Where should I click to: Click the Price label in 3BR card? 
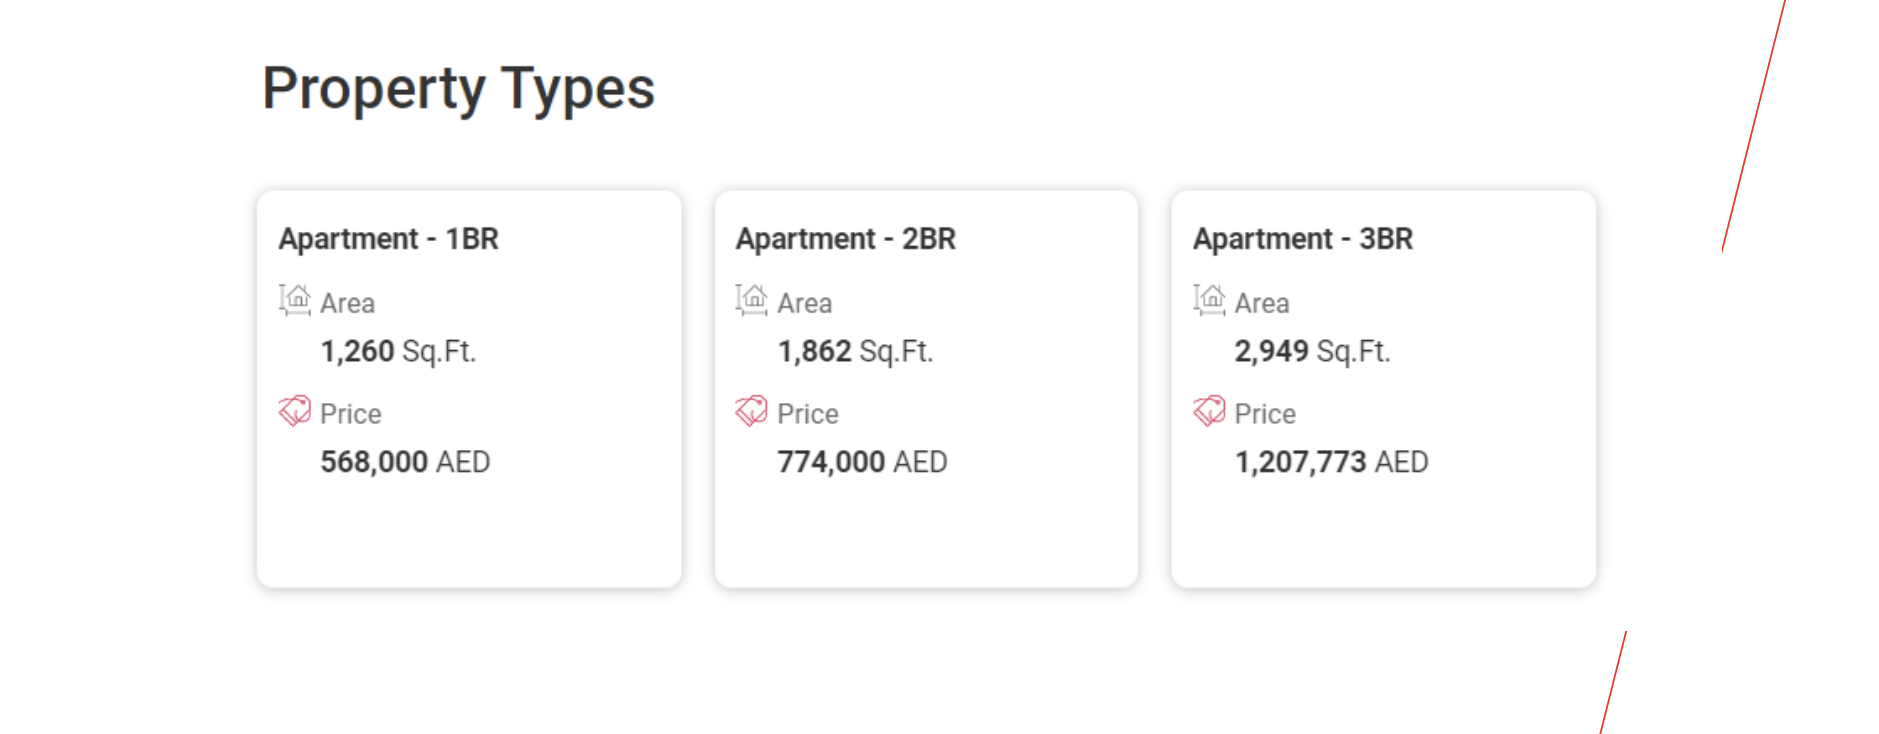1264,414
